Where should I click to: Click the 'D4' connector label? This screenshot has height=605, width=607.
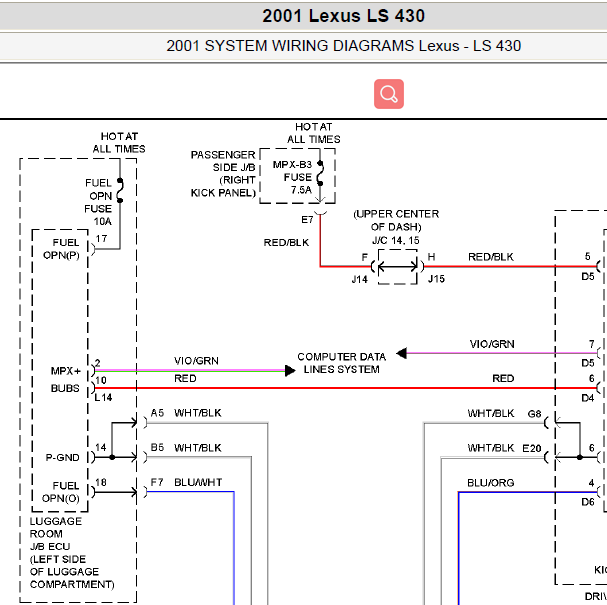coord(588,398)
